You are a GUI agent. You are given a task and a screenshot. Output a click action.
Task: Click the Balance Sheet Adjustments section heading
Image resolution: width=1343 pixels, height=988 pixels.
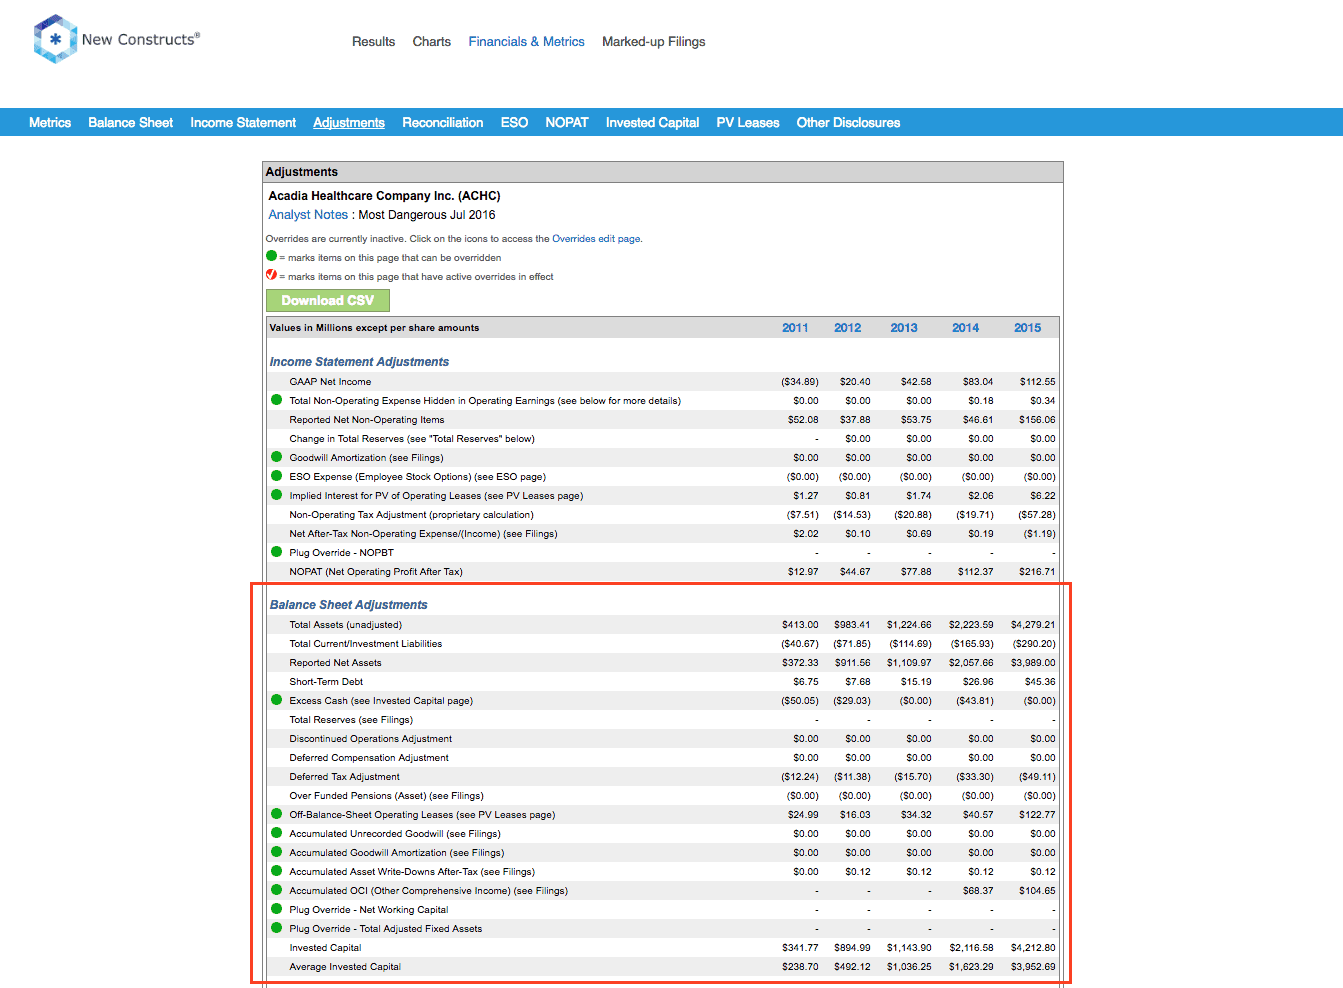coord(348,605)
